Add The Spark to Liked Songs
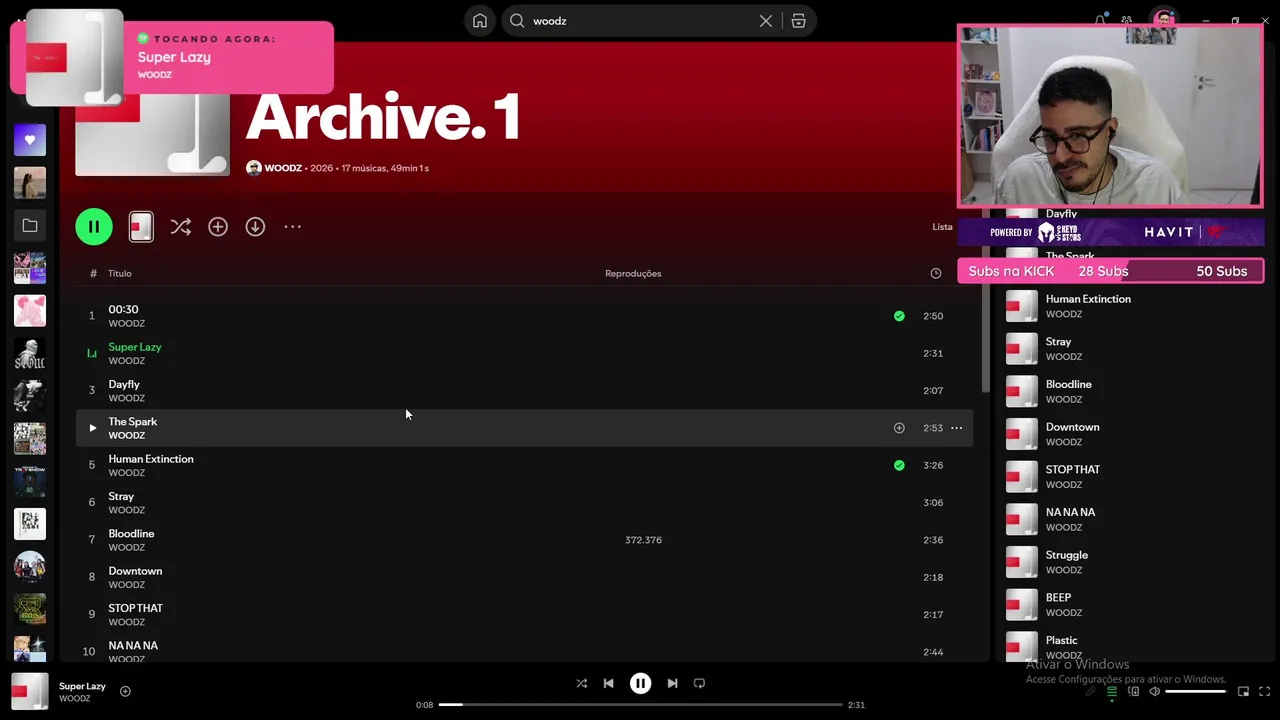1280x720 pixels. pos(899,428)
